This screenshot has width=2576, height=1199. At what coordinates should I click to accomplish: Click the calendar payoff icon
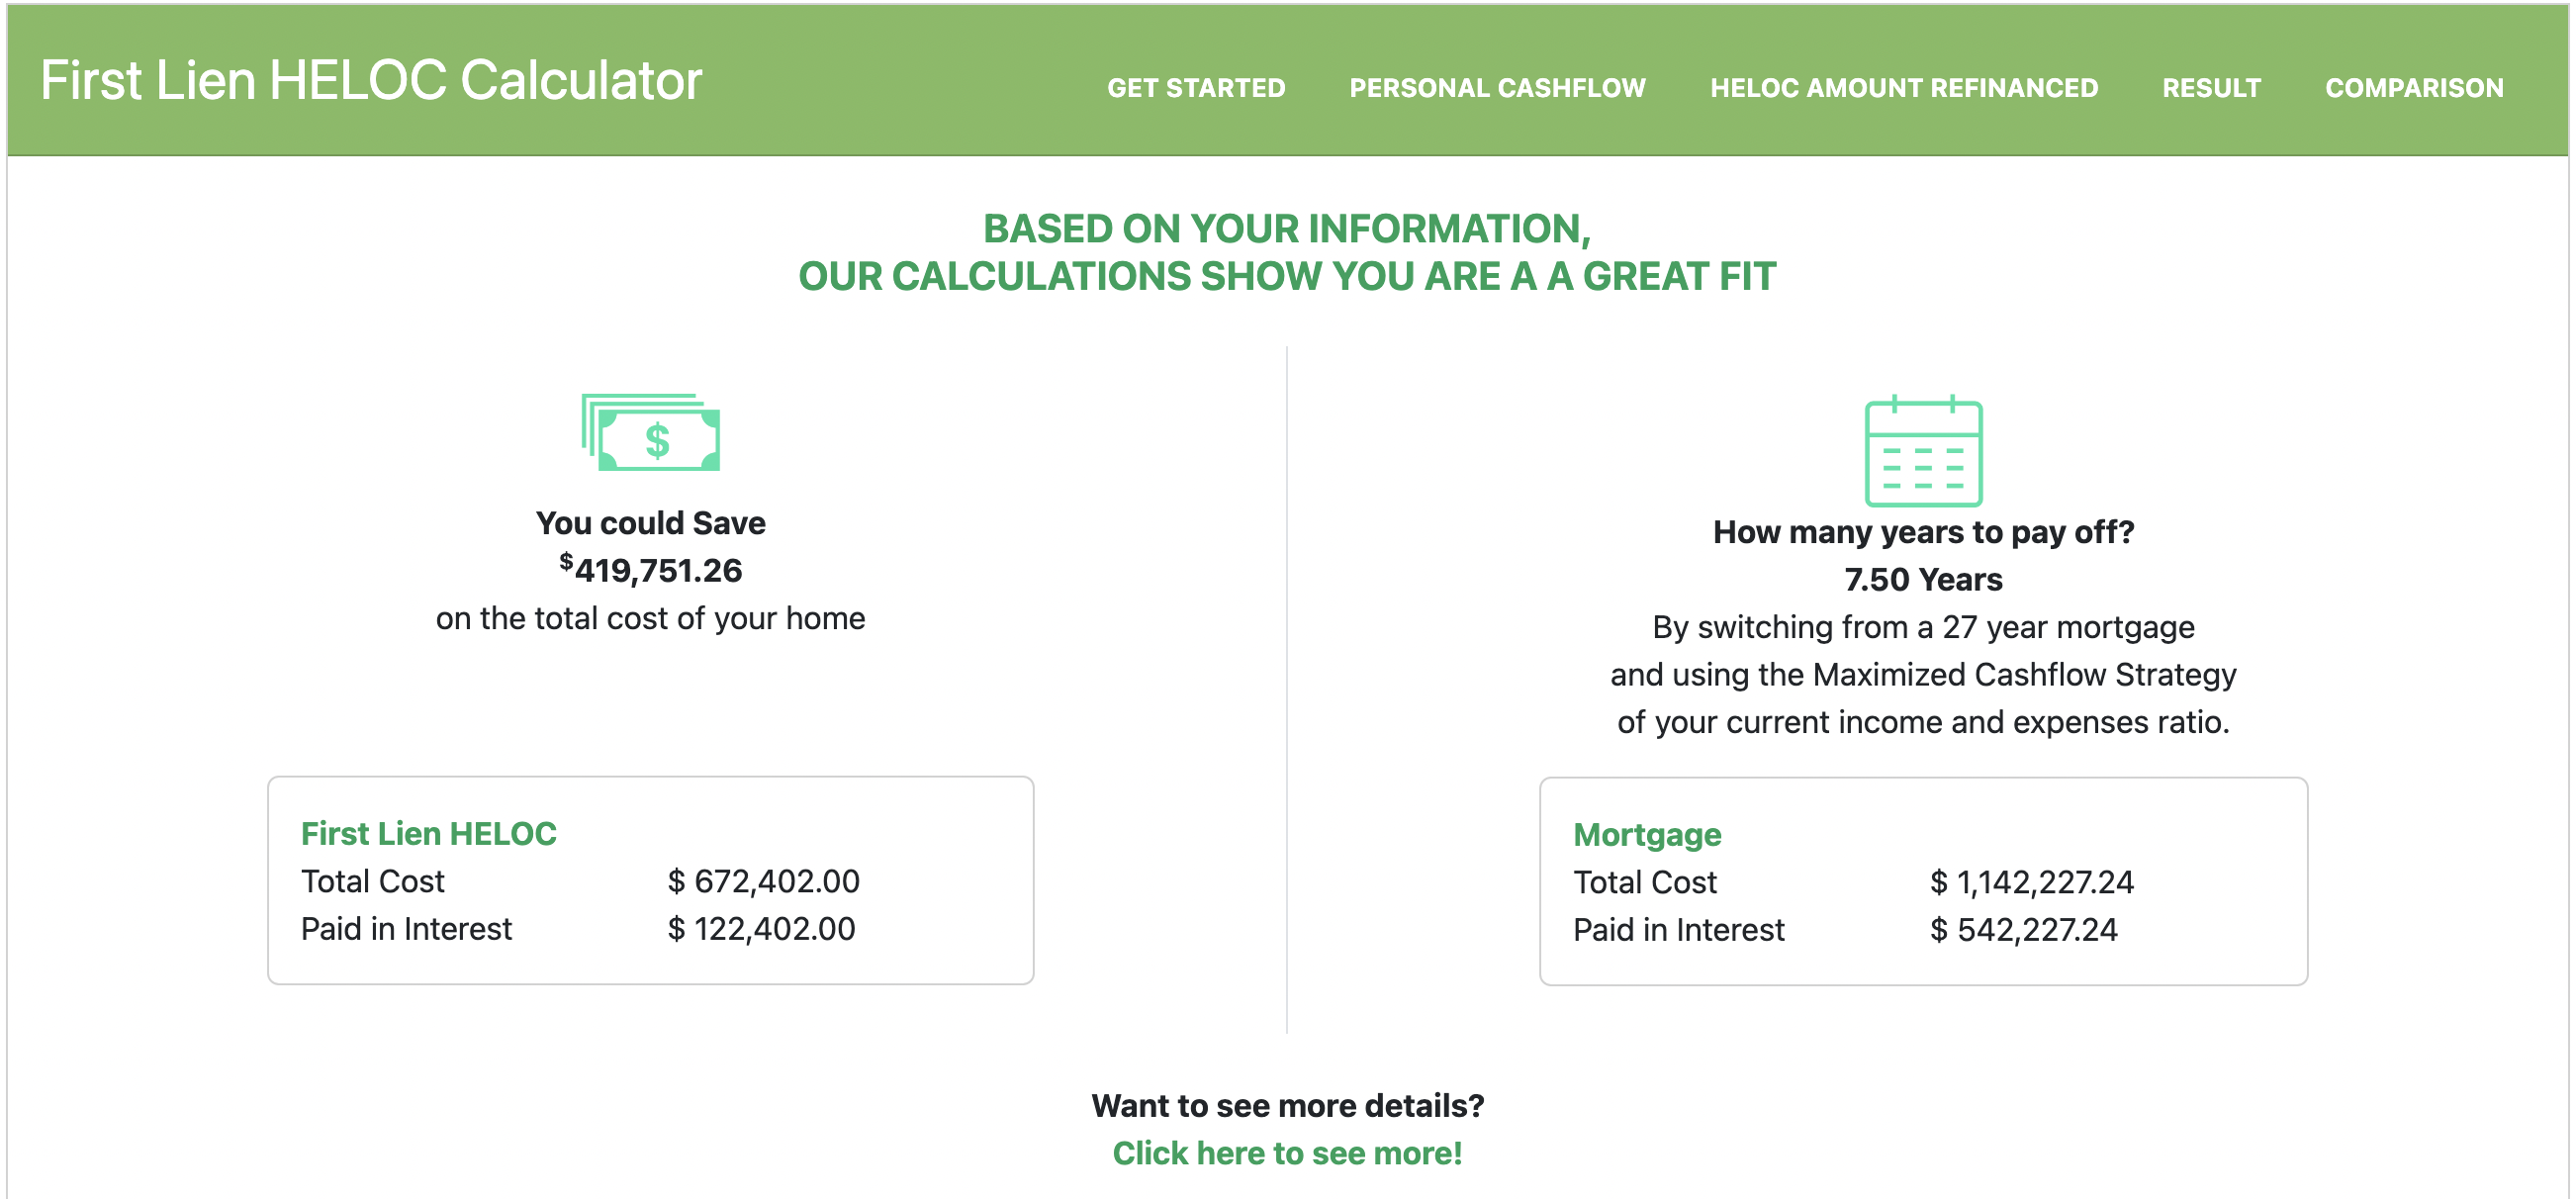[1923, 452]
